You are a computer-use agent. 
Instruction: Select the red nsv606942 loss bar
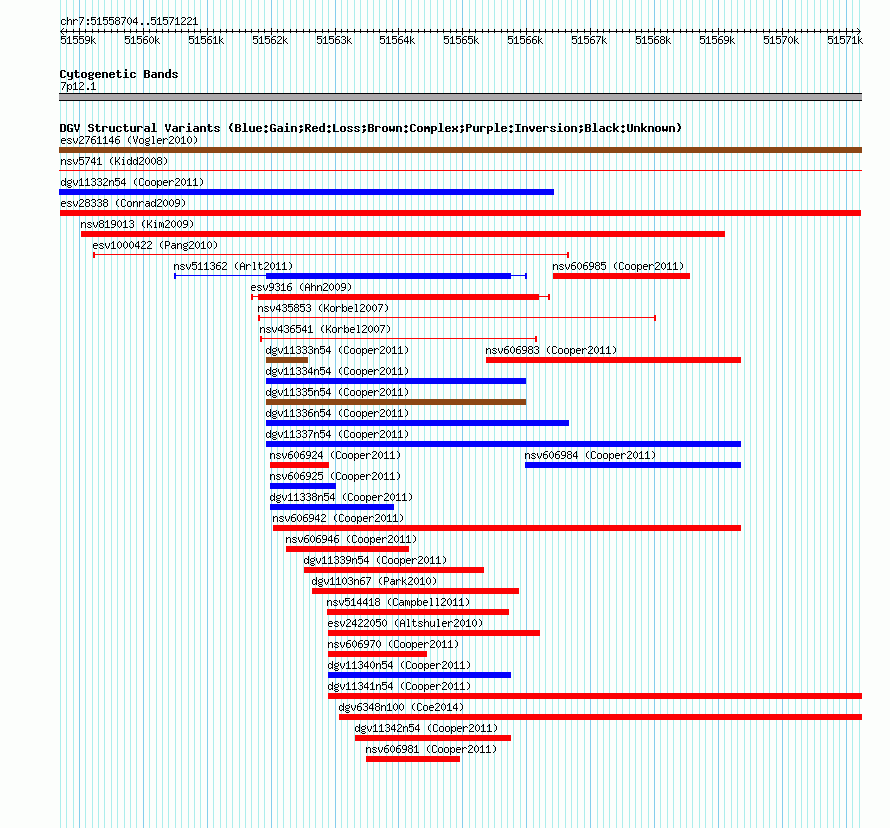pos(507,528)
